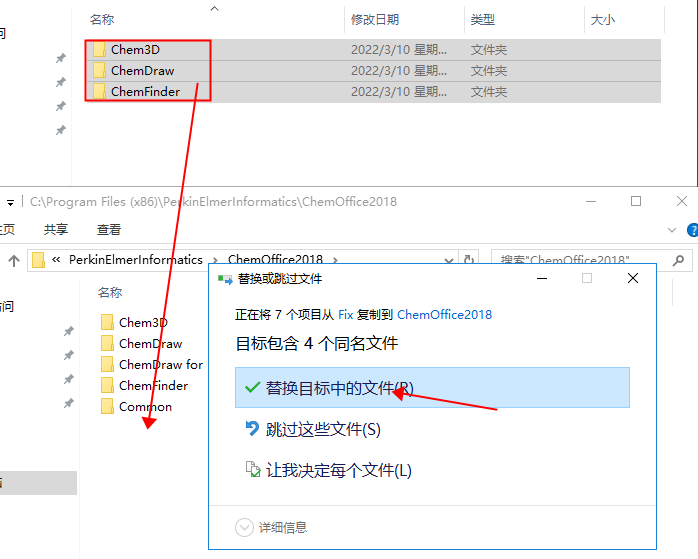Sort by 名称 column in upper window
Screen dimensions: 698x559
tap(102, 20)
